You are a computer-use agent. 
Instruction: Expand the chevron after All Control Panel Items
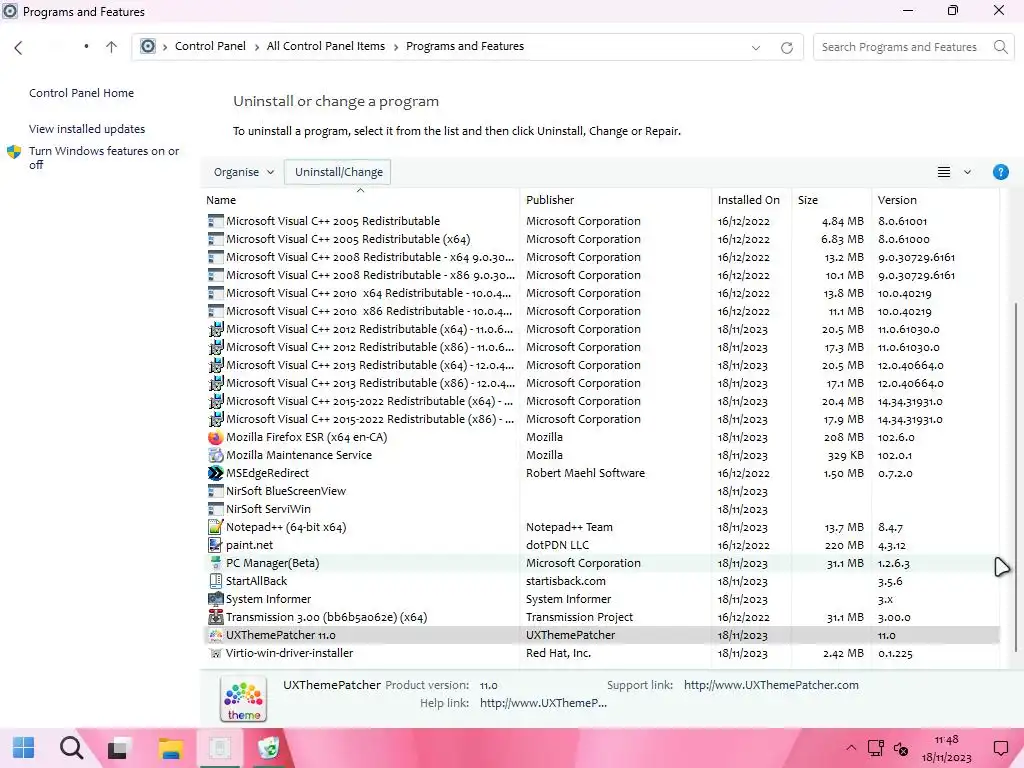pyautogui.click(x=396, y=47)
